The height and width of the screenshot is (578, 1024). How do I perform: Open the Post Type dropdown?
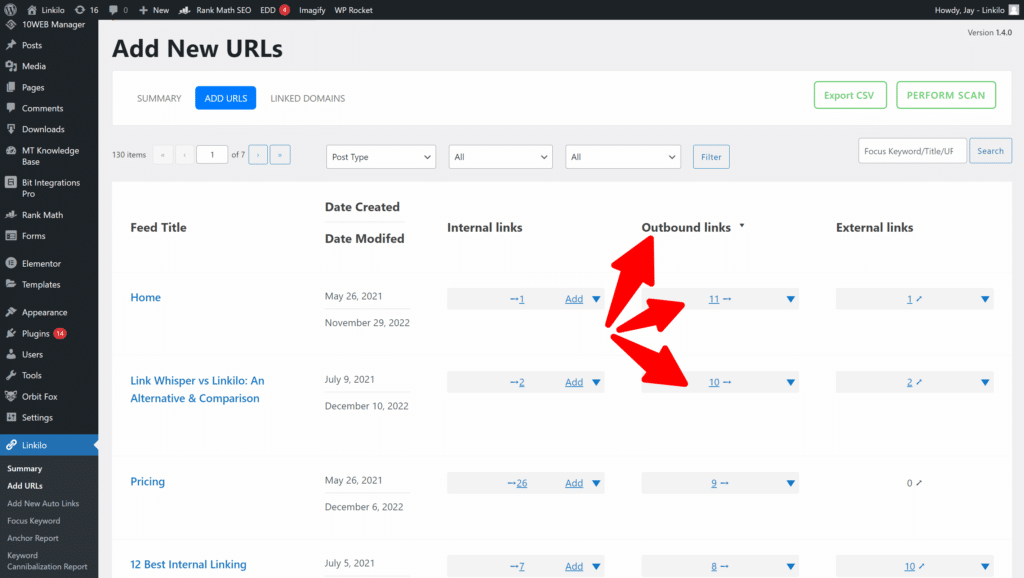[x=381, y=157]
